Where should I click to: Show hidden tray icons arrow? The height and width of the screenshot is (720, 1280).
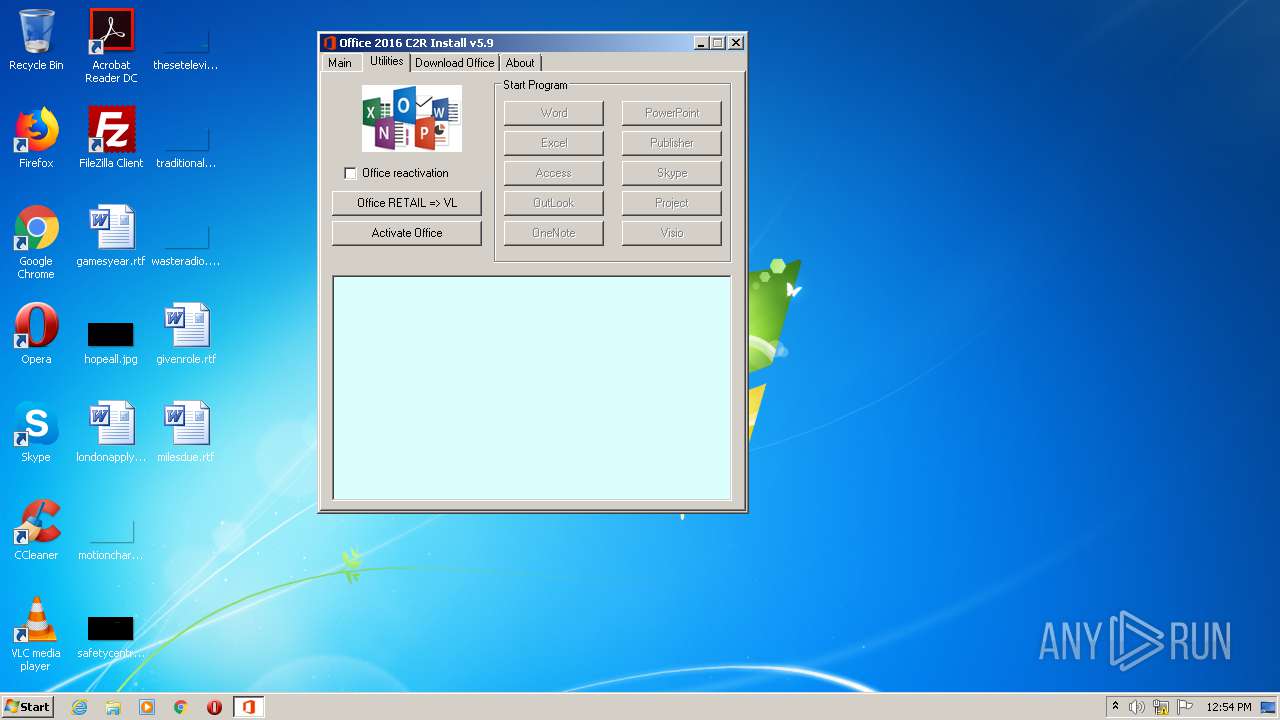(1115, 706)
